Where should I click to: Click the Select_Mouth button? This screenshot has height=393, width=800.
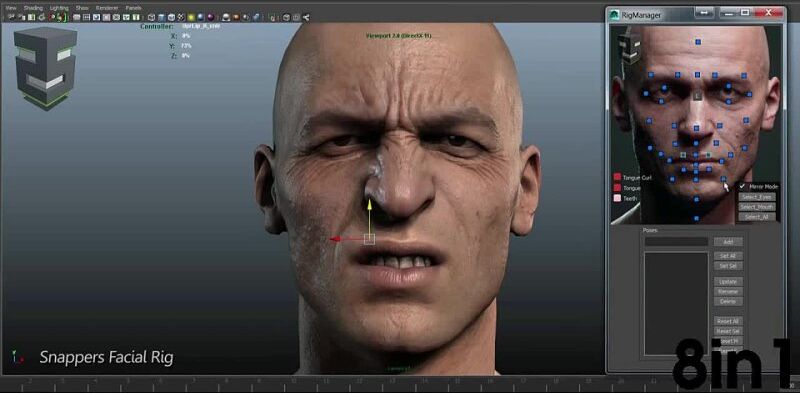click(757, 207)
